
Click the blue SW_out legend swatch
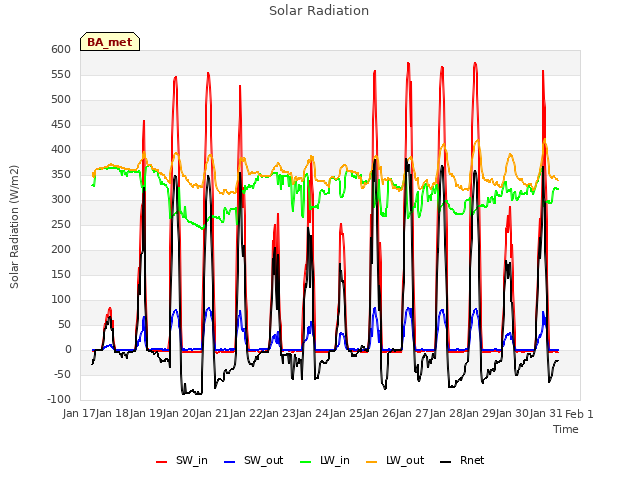click(230, 462)
